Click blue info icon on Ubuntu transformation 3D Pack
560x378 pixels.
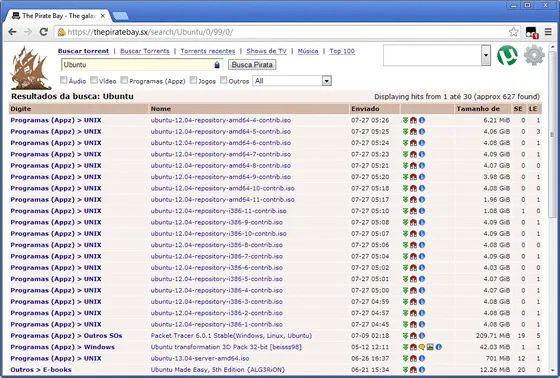(x=439, y=347)
